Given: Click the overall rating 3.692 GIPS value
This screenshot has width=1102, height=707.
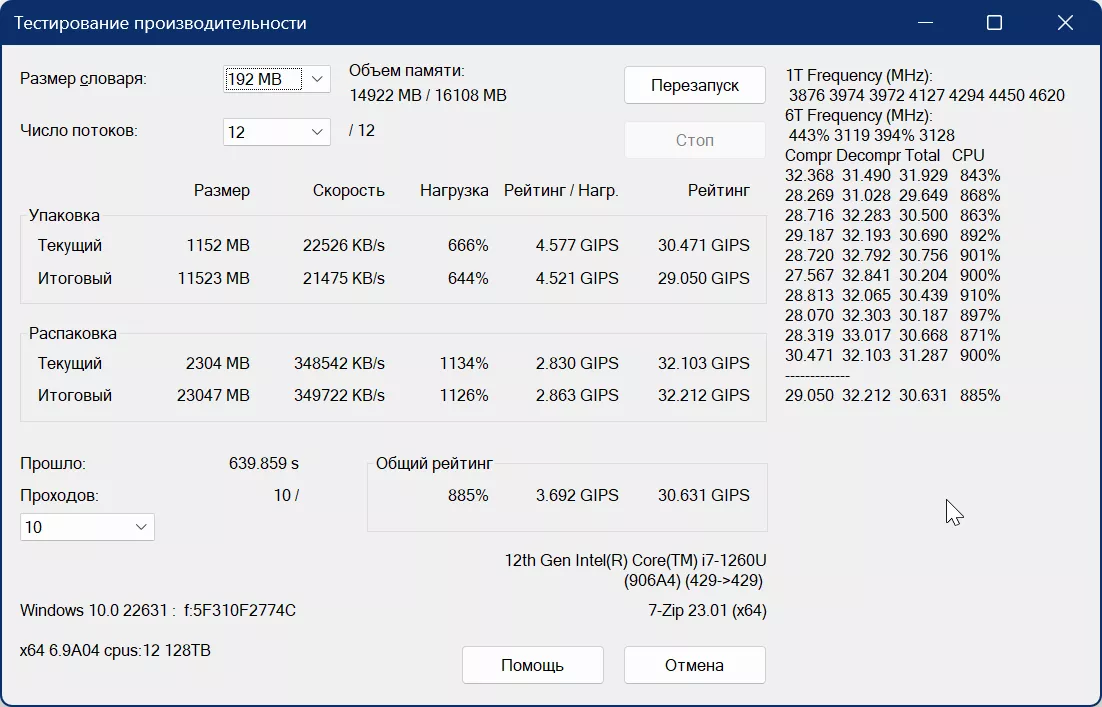Looking at the screenshot, I should [577, 495].
